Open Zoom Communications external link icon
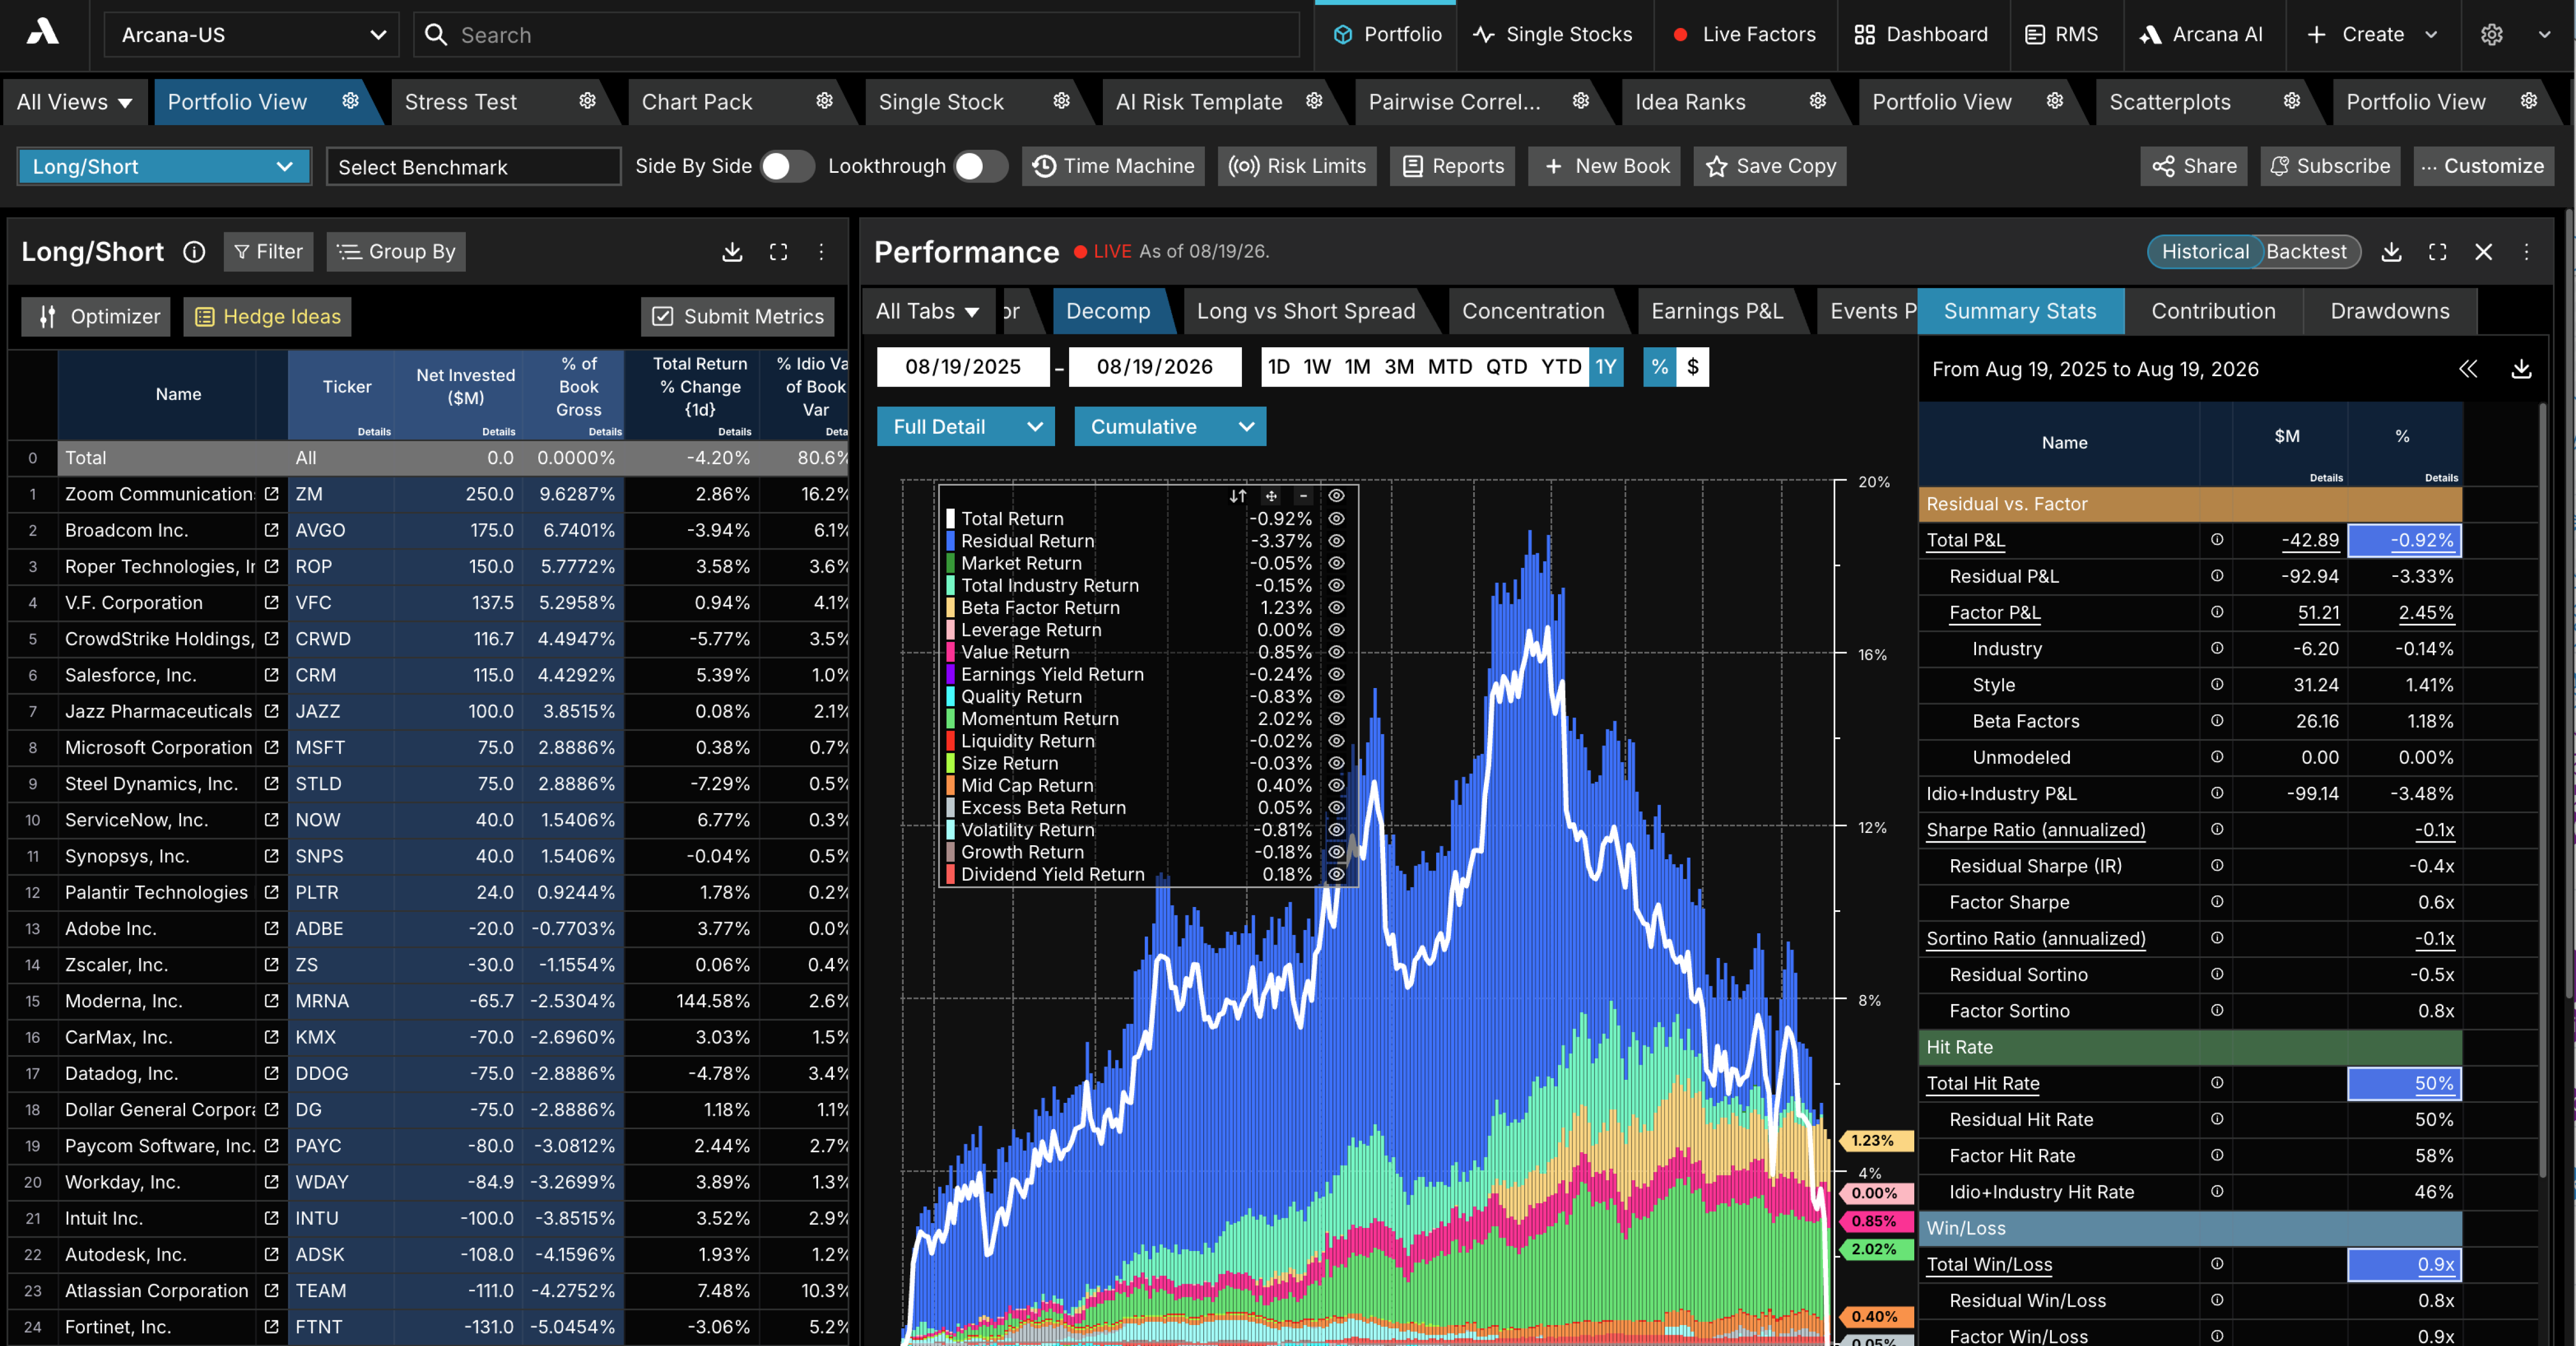 point(271,494)
